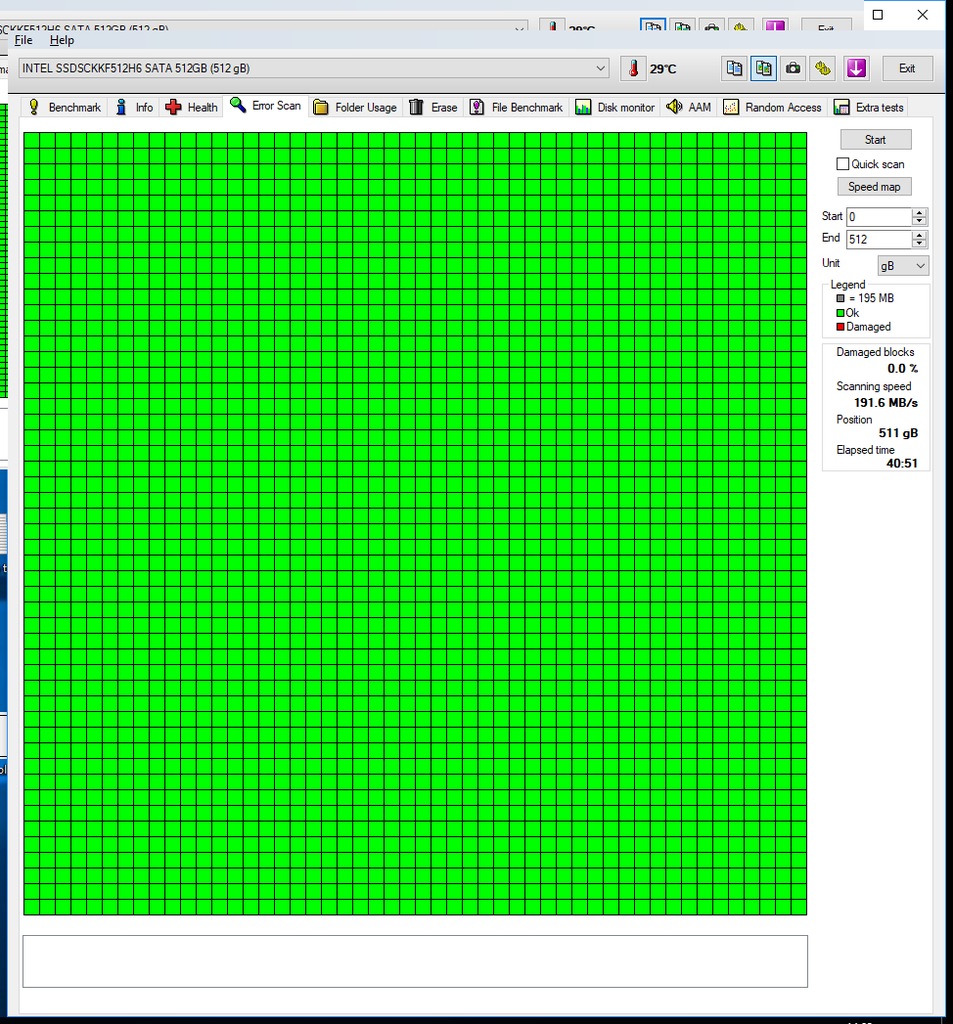The height and width of the screenshot is (1024, 953).
Task: Click the purple download arrow icon
Action: pos(856,69)
